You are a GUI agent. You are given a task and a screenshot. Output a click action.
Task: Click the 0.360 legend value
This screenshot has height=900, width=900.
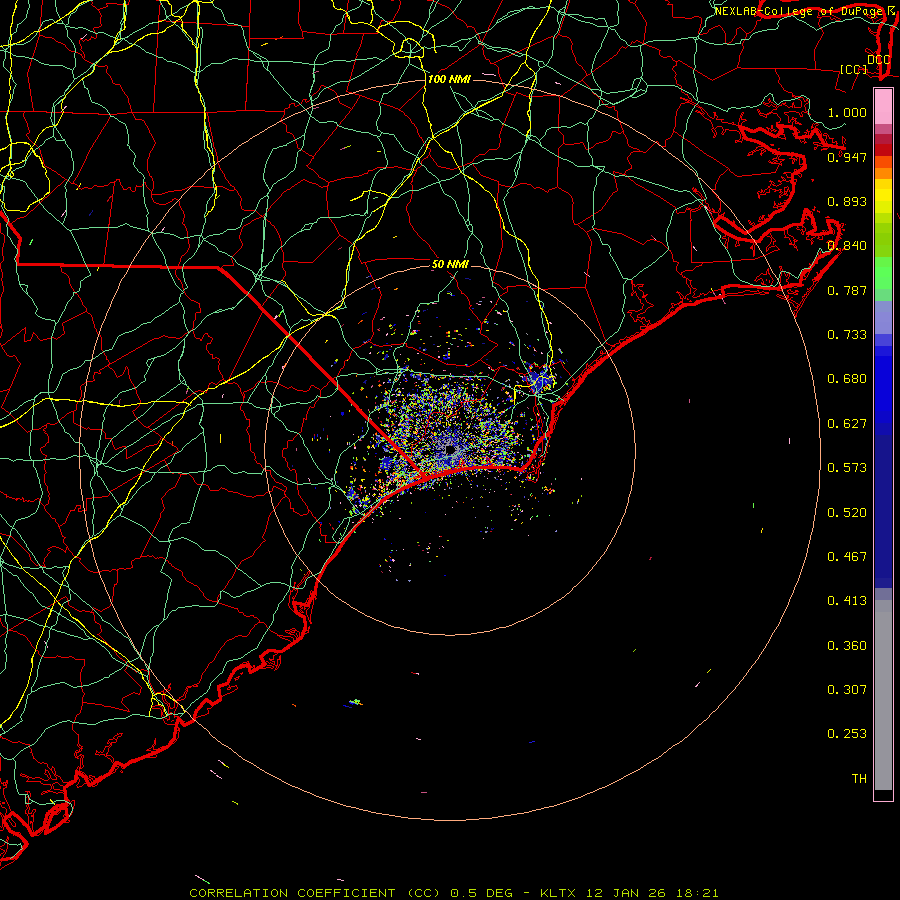(x=847, y=646)
